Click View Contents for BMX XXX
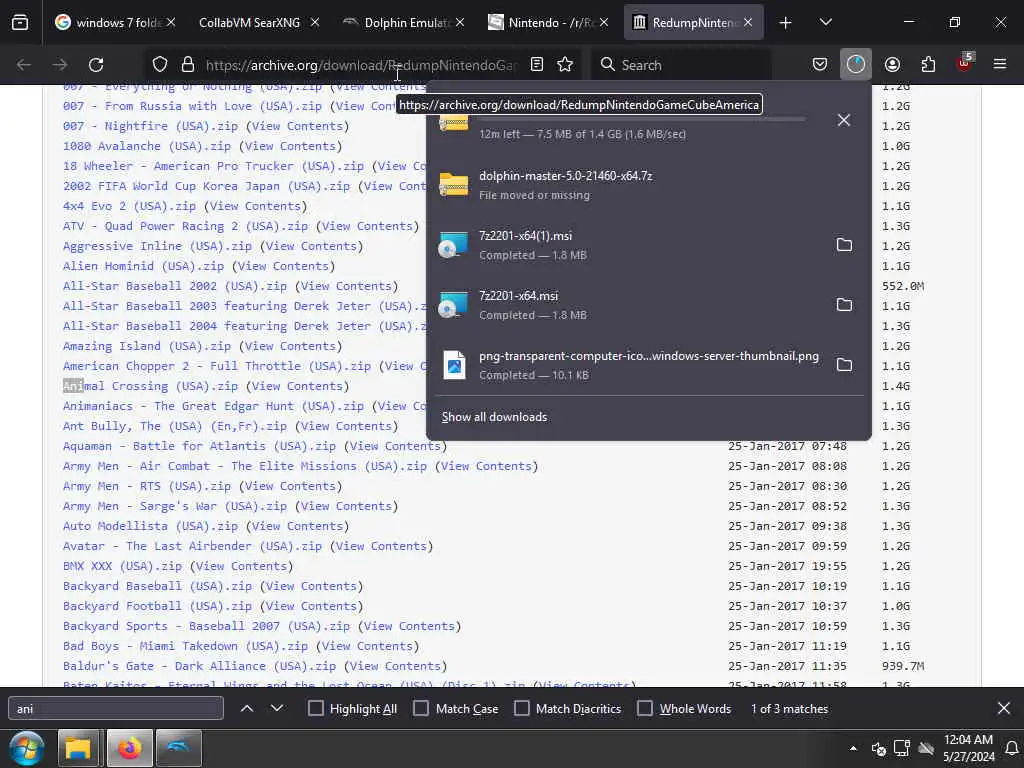The width and height of the screenshot is (1024, 768). click(241, 566)
